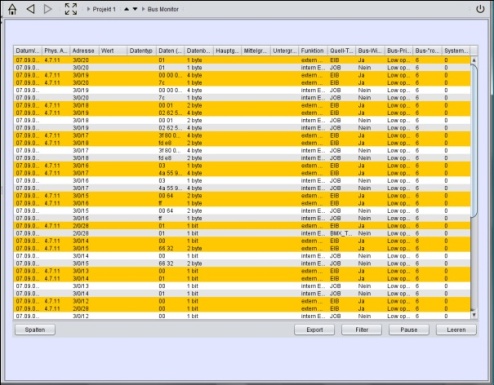The height and width of the screenshot is (385, 494).
Task: Go to the home screen icon
Action: tap(12, 9)
